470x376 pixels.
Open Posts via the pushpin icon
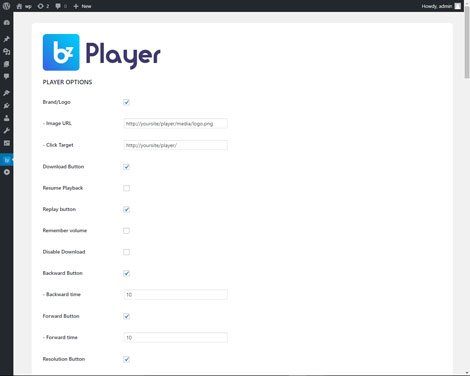[x=6, y=39]
